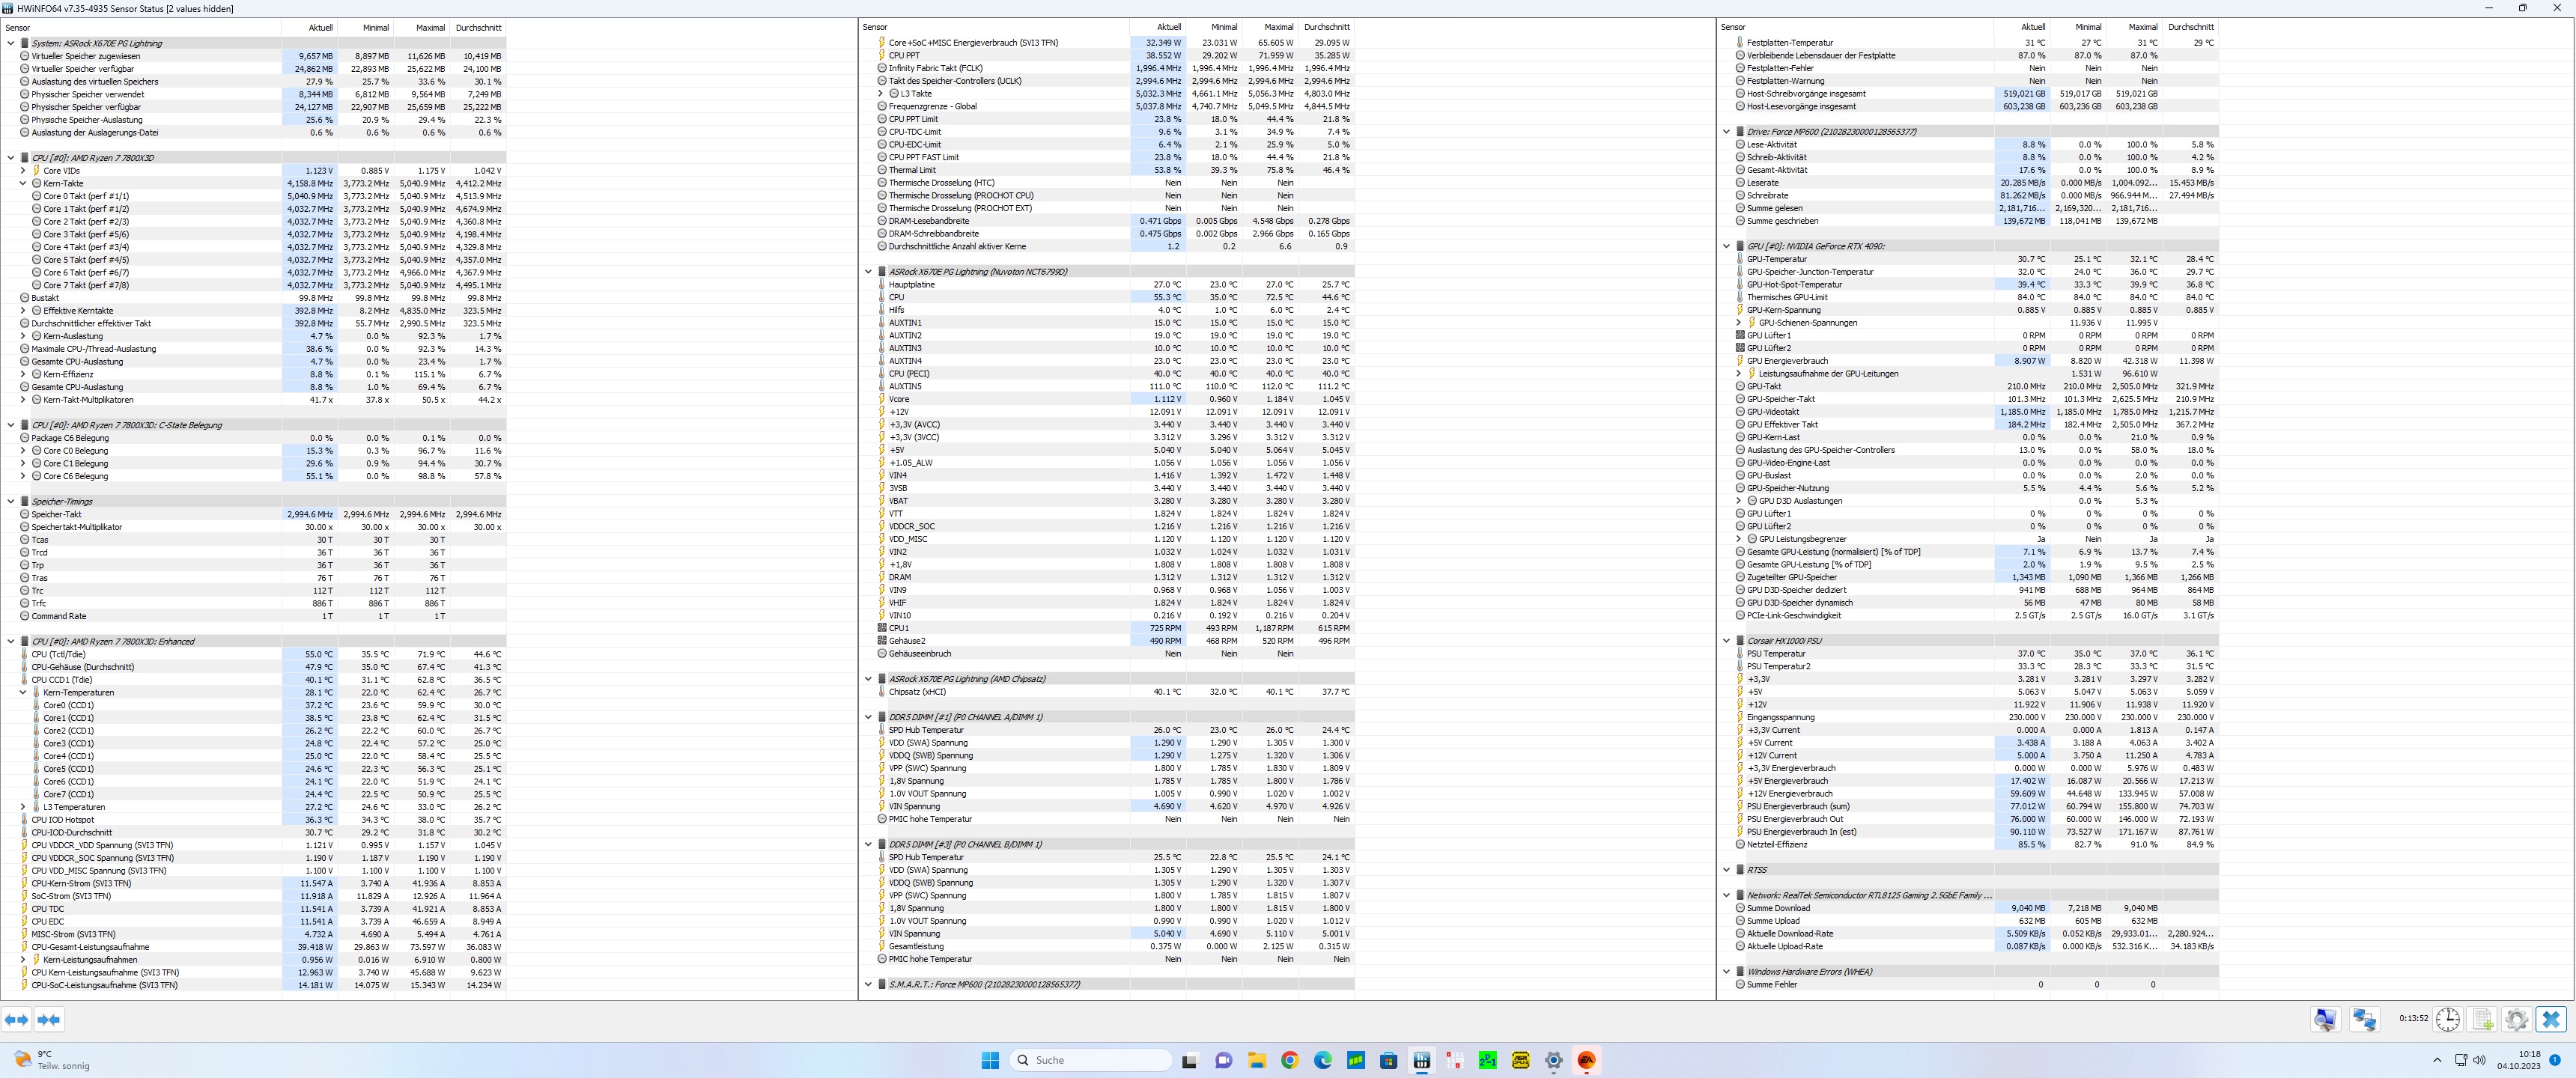
Task: Click the monitor-with-magnifier summary button
Action: click(x=2325, y=1019)
